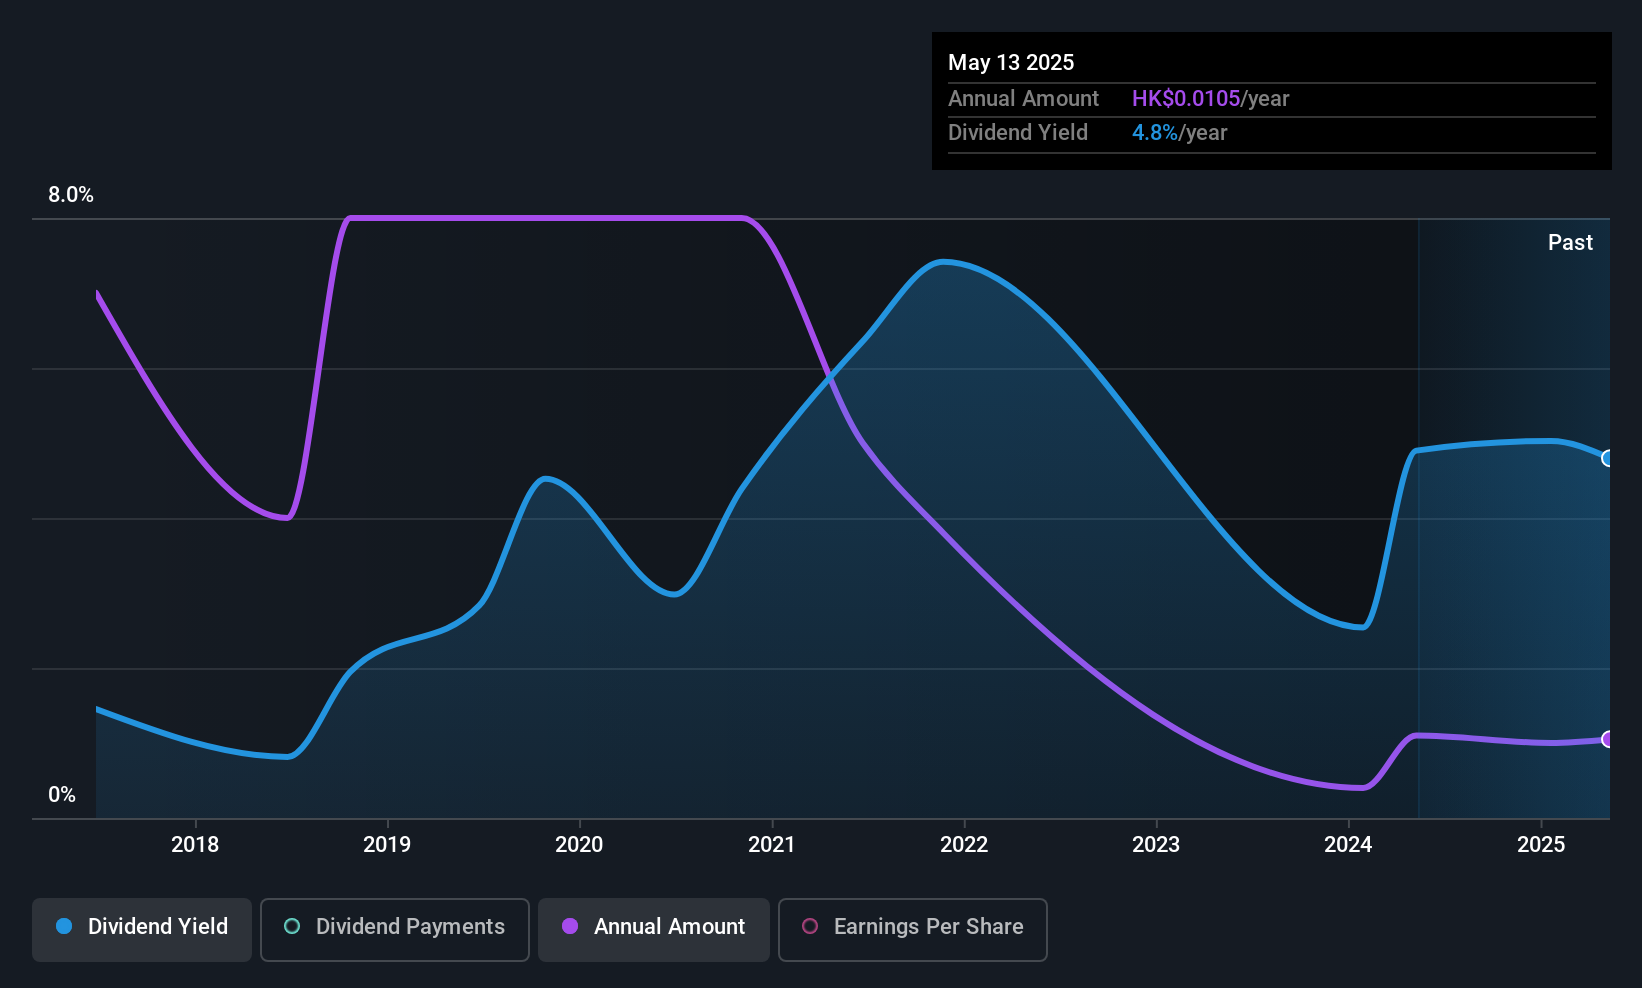This screenshot has height=988, width=1642.
Task: Click the Past region label
Action: pyautogui.click(x=1570, y=243)
